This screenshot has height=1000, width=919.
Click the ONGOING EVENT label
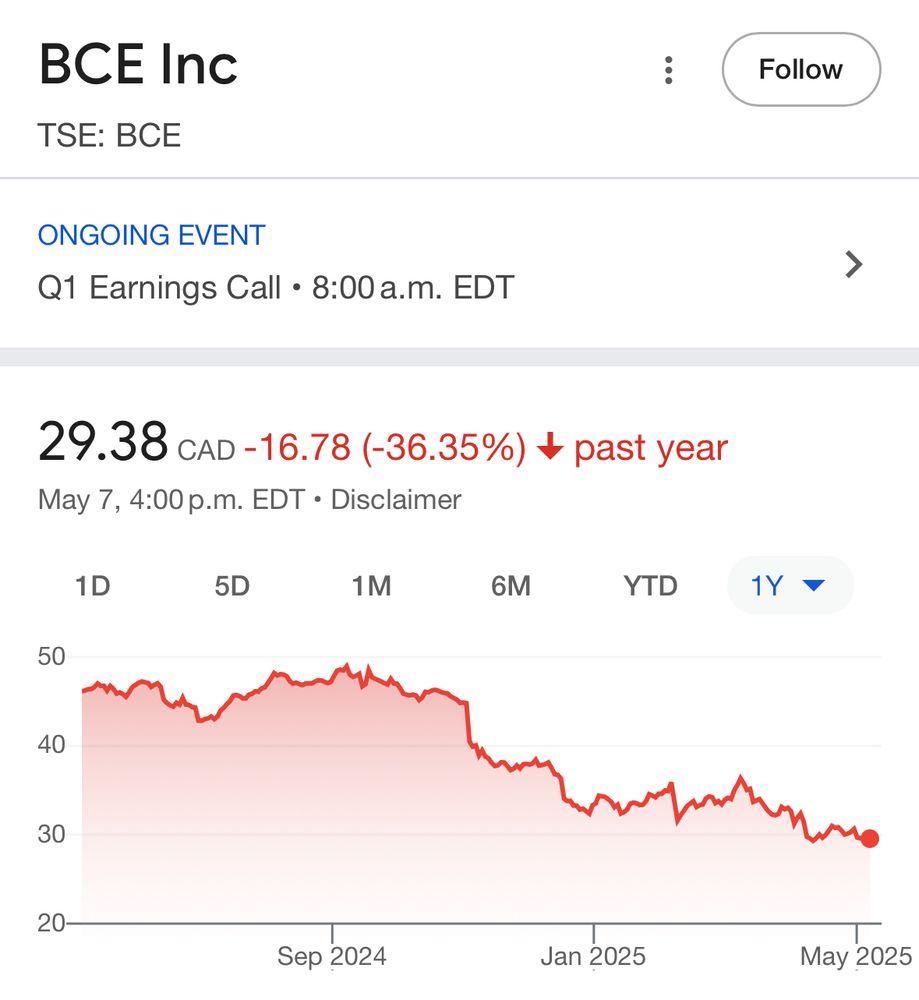tap(151, 235)
